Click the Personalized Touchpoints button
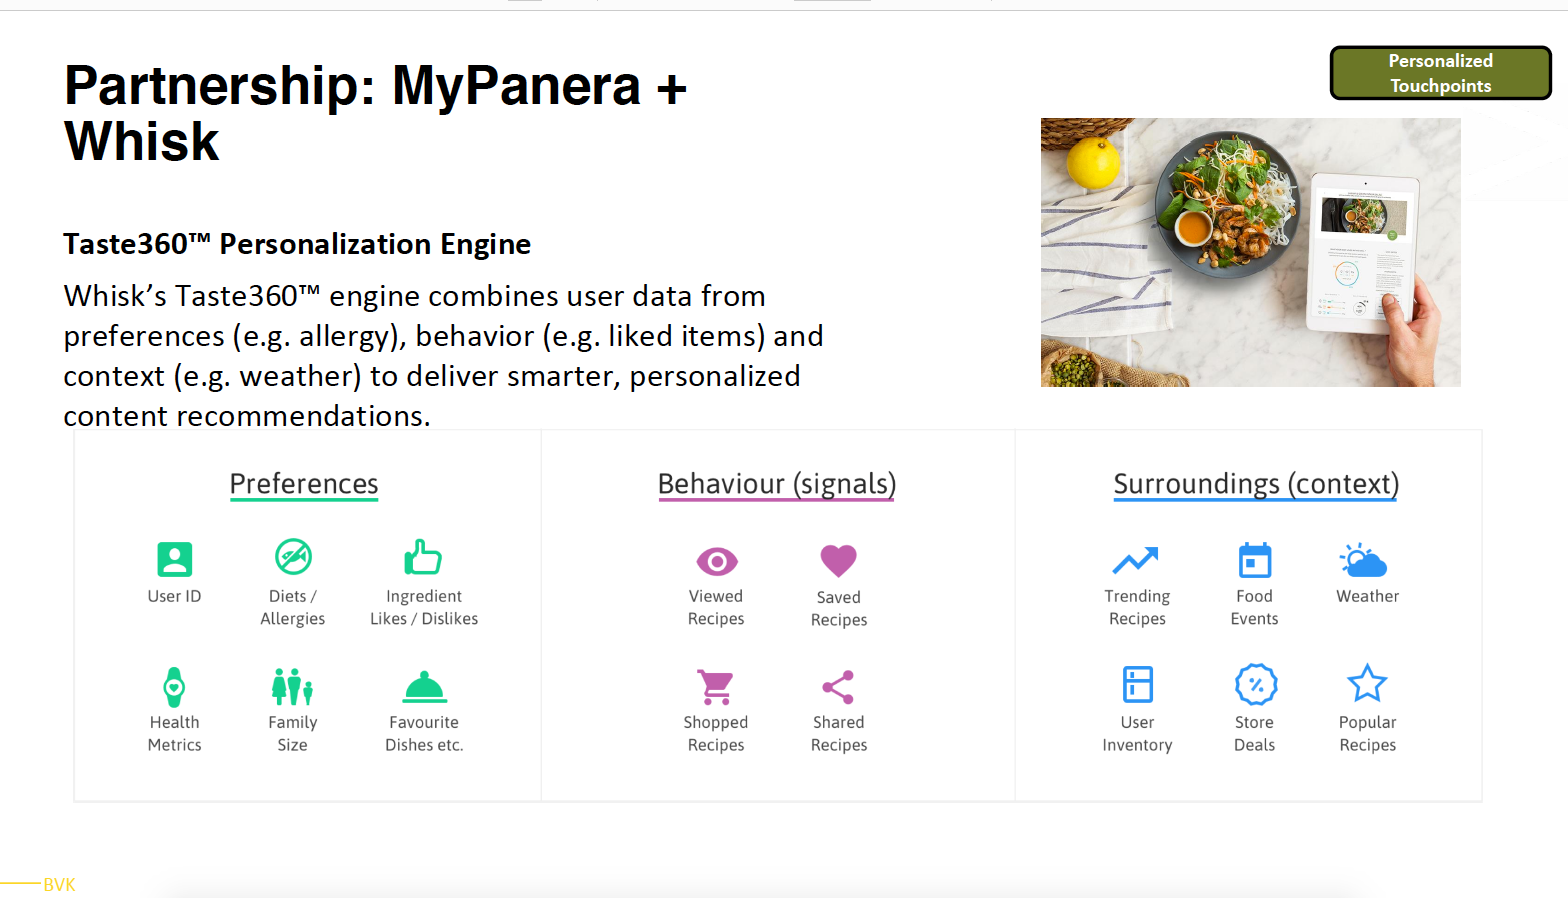Screen dimensions: 1568x898 coord(1440,73)
